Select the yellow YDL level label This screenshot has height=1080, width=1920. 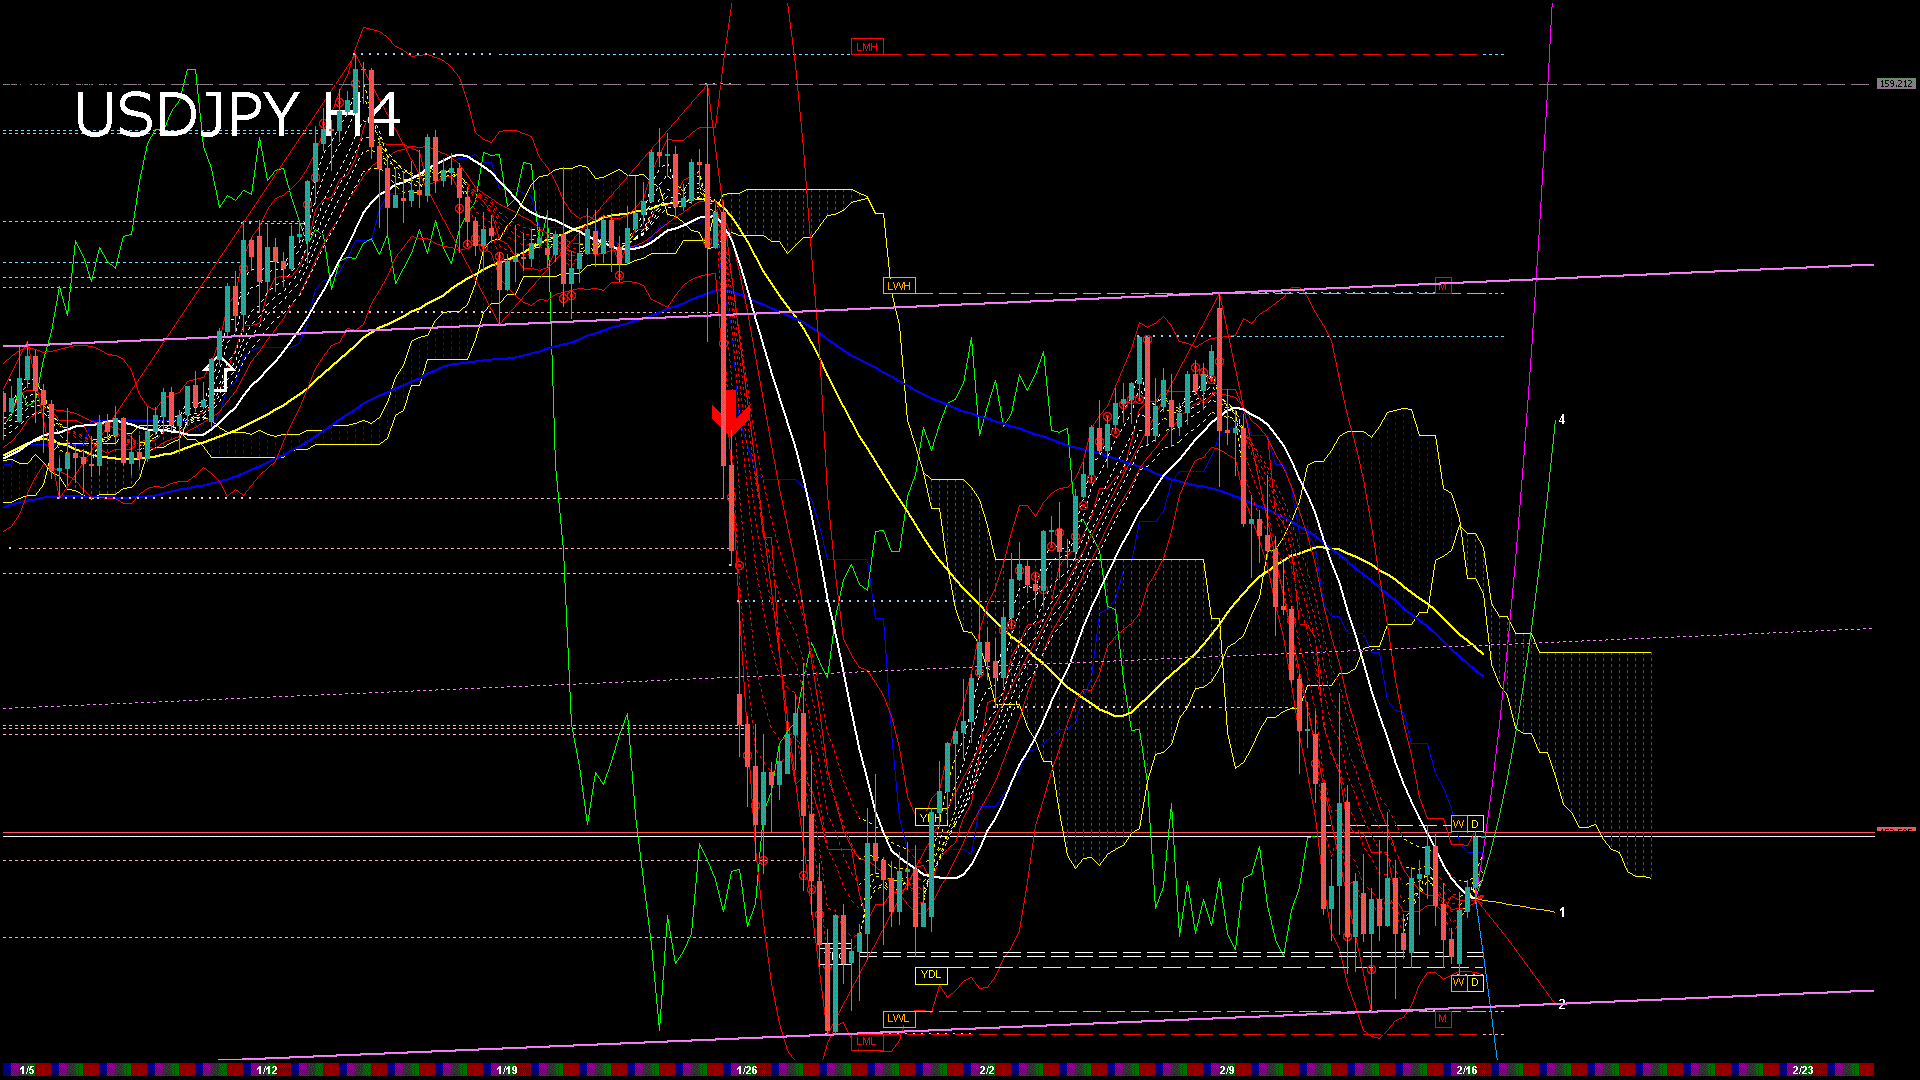click(930, 975)
